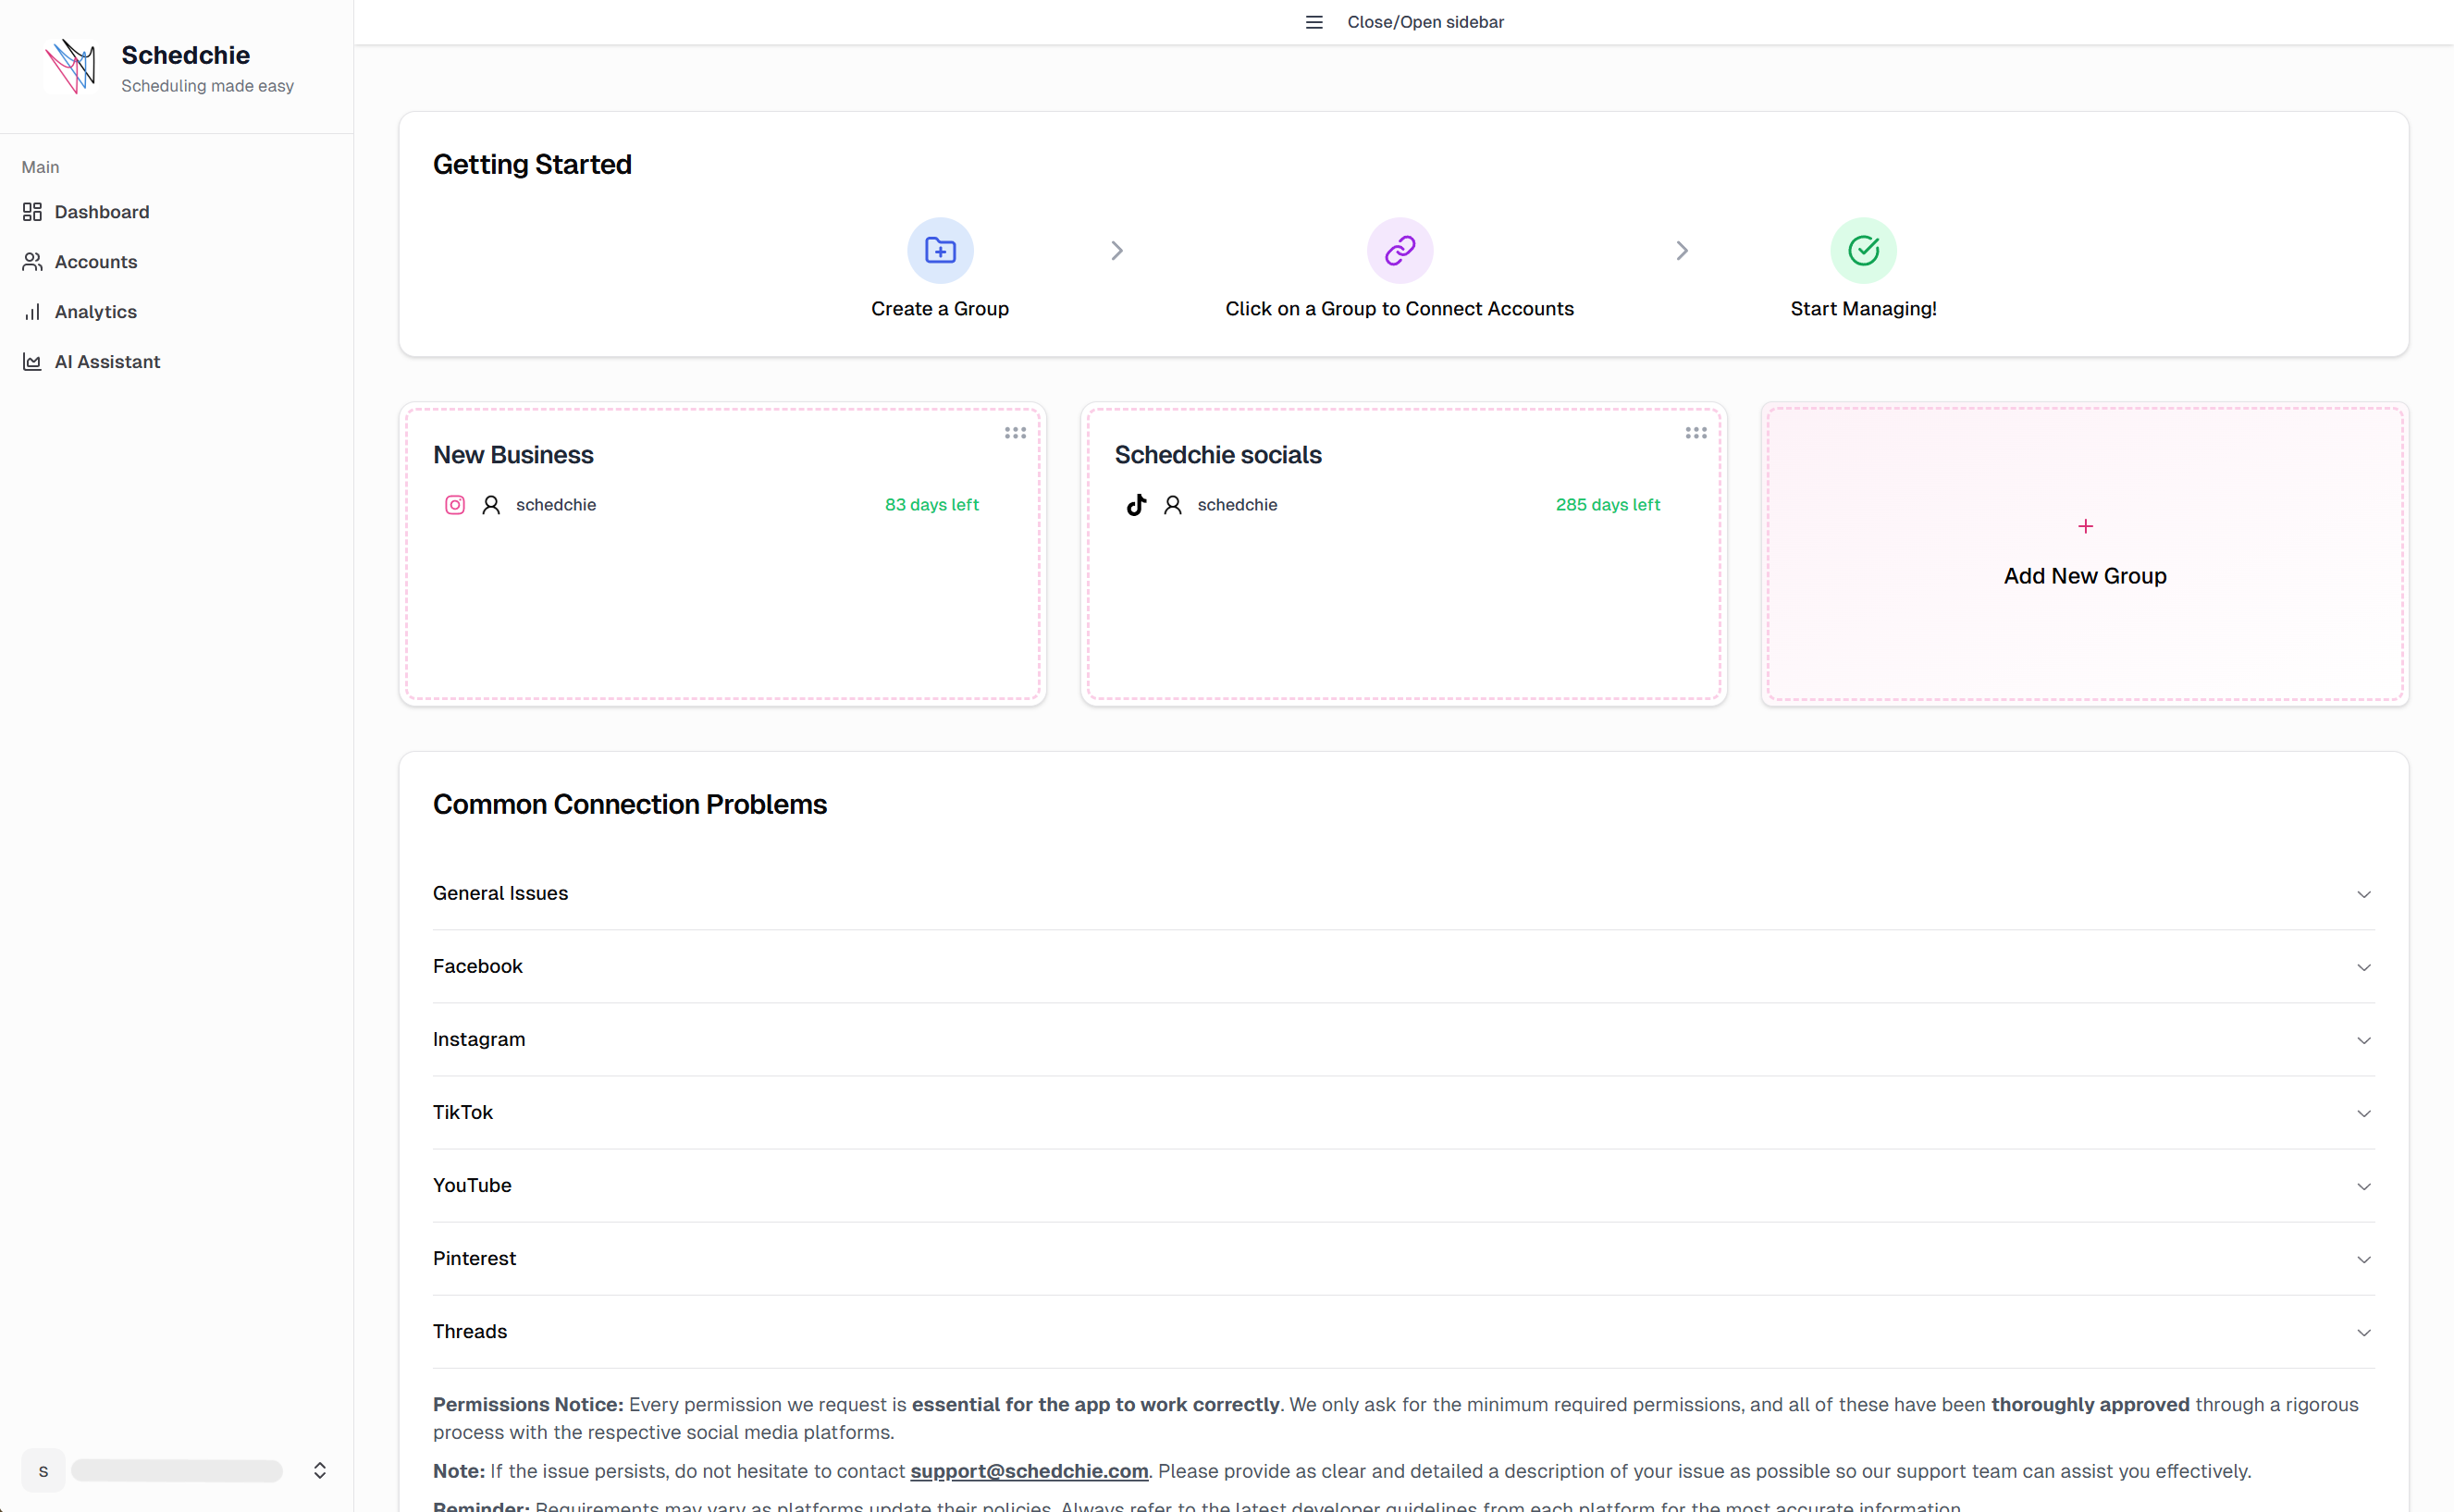Click the green Start Managing checkmark icon
Viewport: 2454px width, 1512px height.
(x=1863, y=250)
